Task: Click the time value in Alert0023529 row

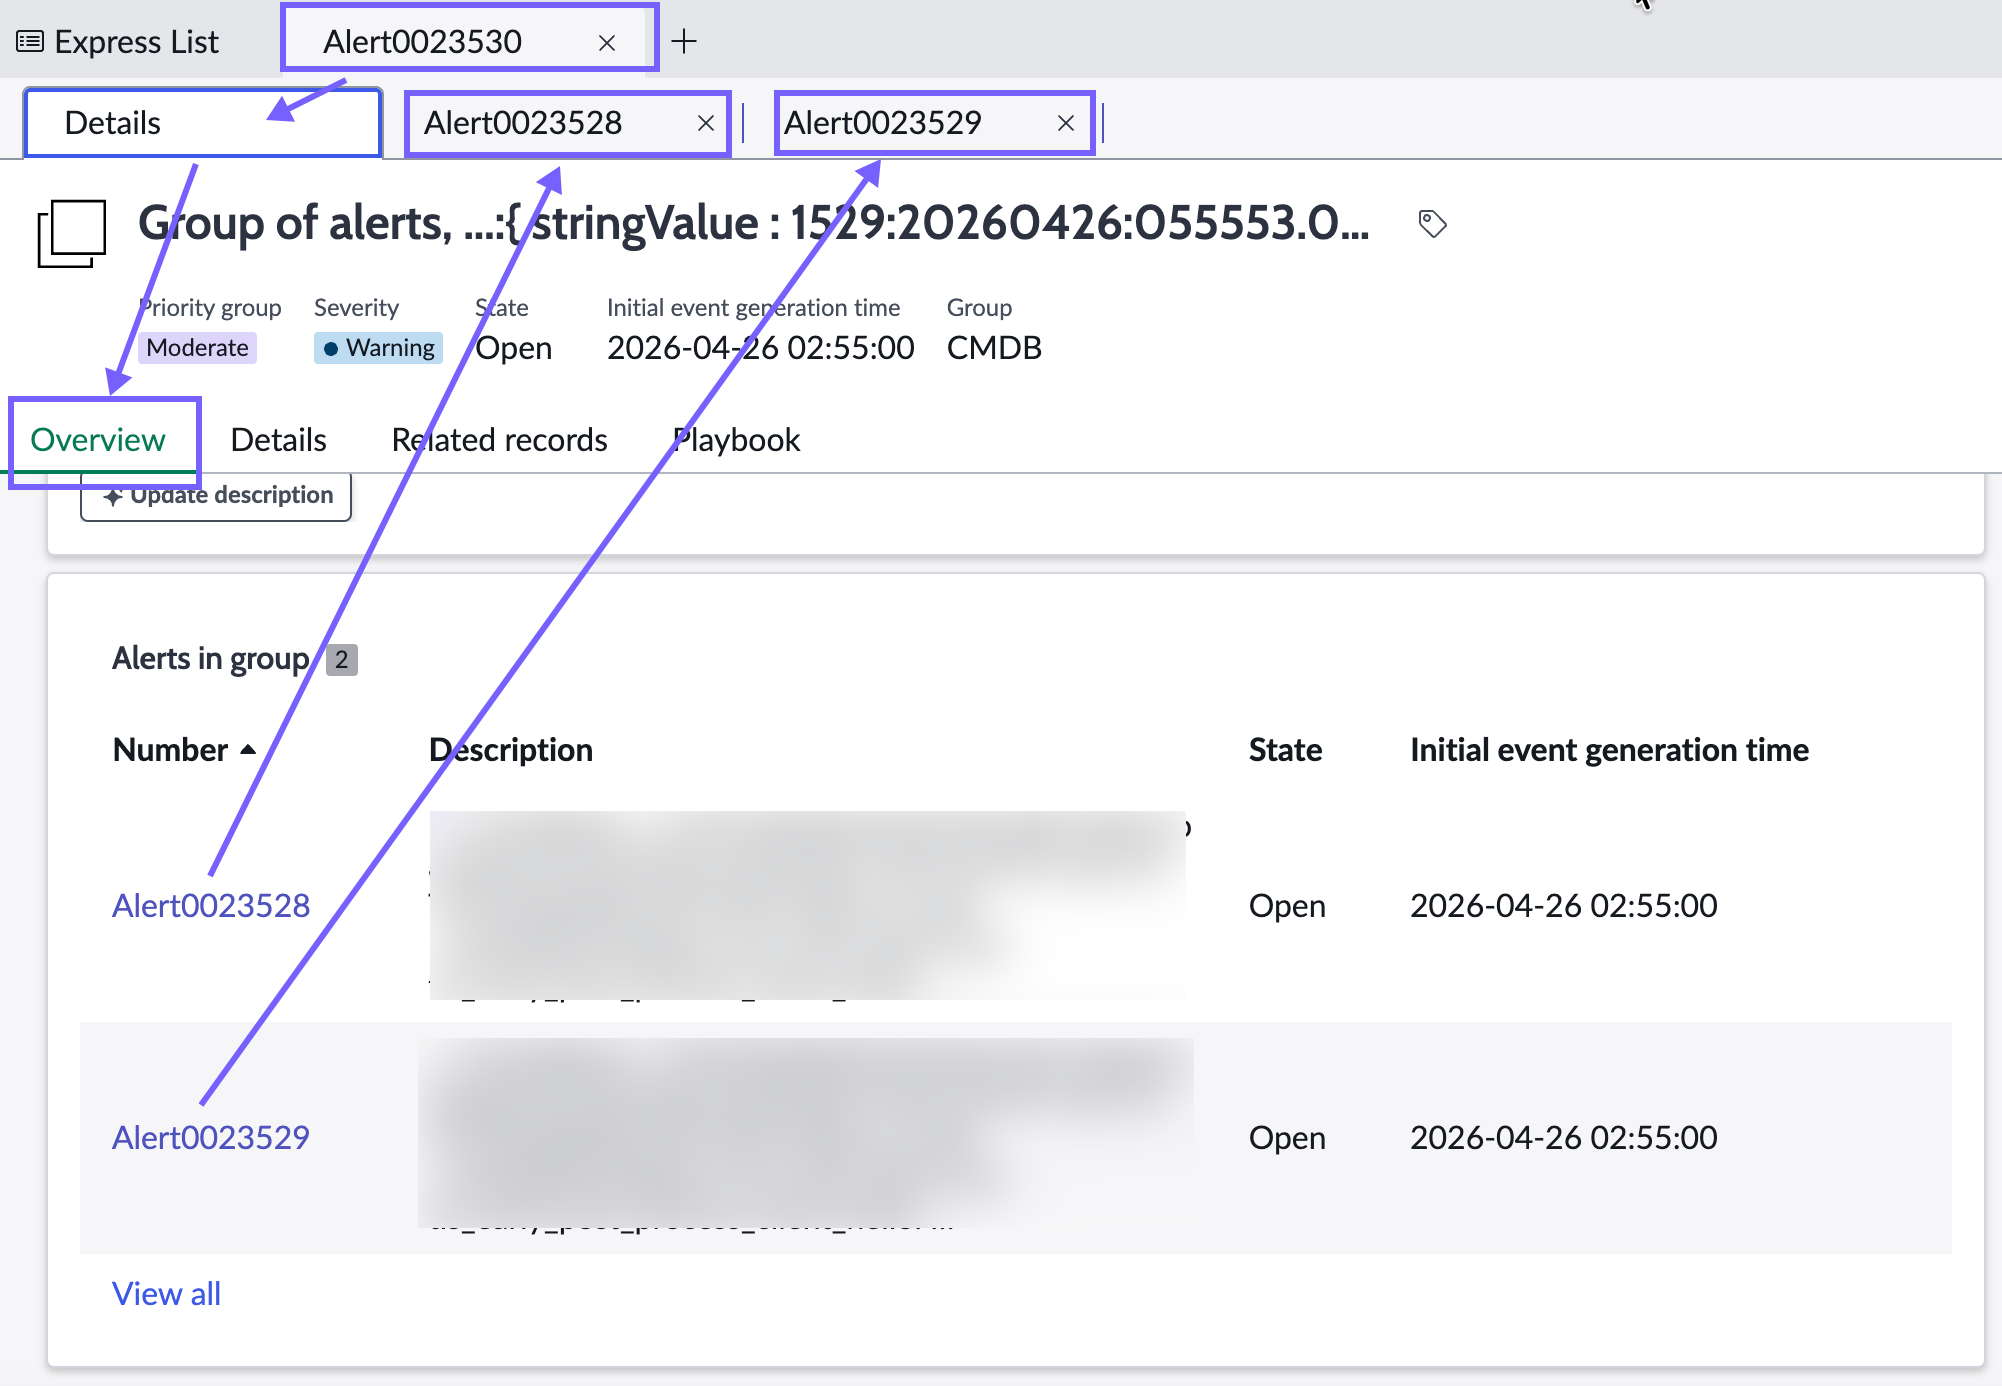Action: pyautogui.click(x=1564, y=1138)
